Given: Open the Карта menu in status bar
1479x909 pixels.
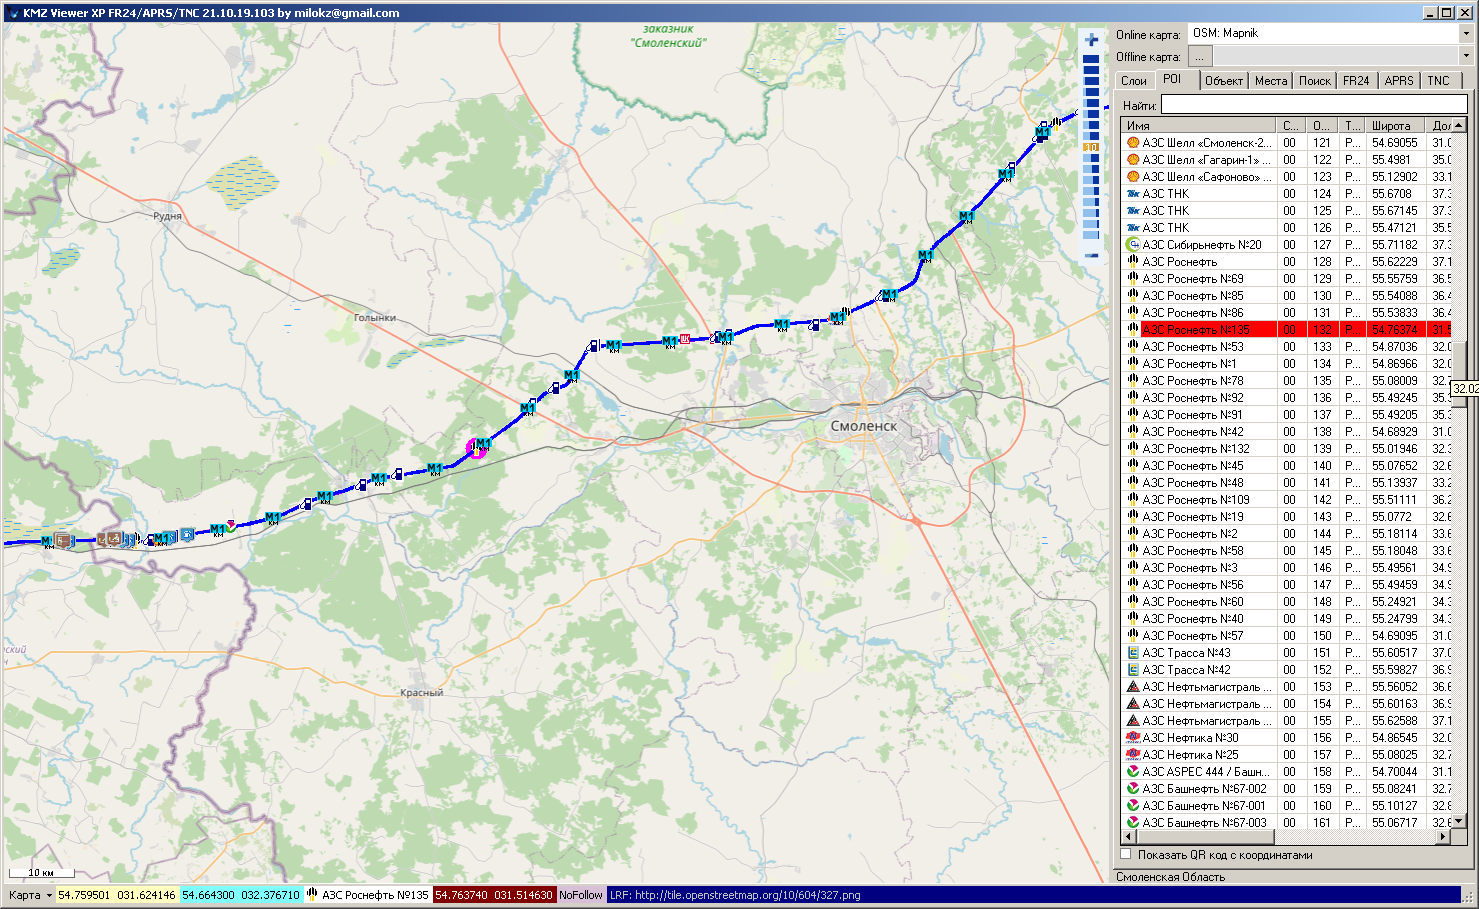Looking at the screenshot, I should 30,895.
